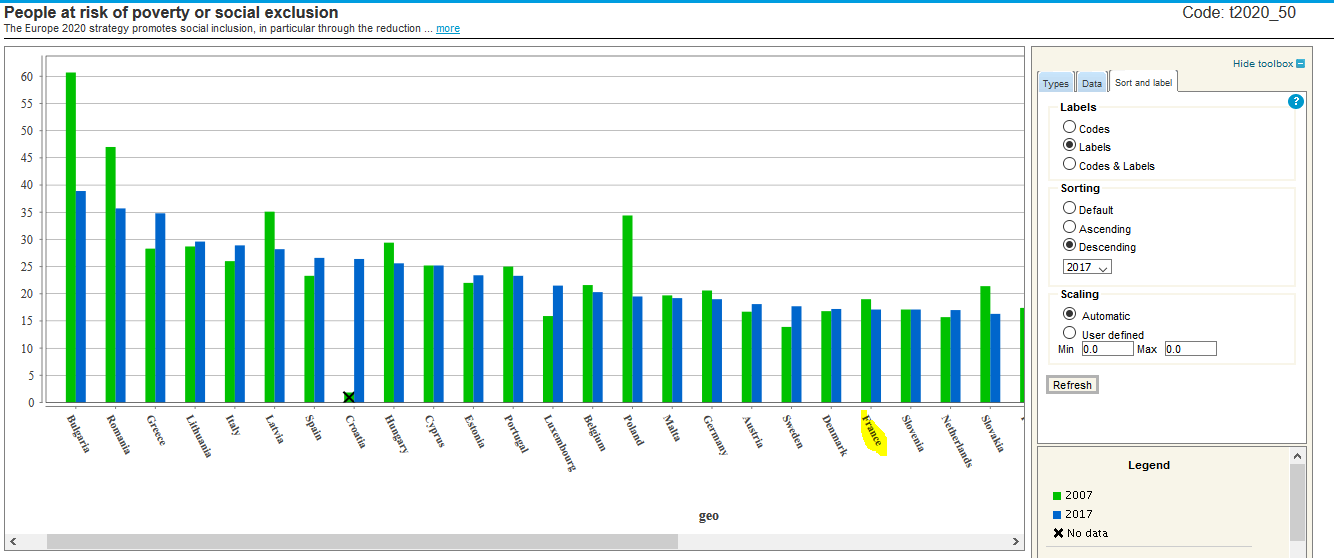Click the chart's left scroll arrow

click(12, 541)
